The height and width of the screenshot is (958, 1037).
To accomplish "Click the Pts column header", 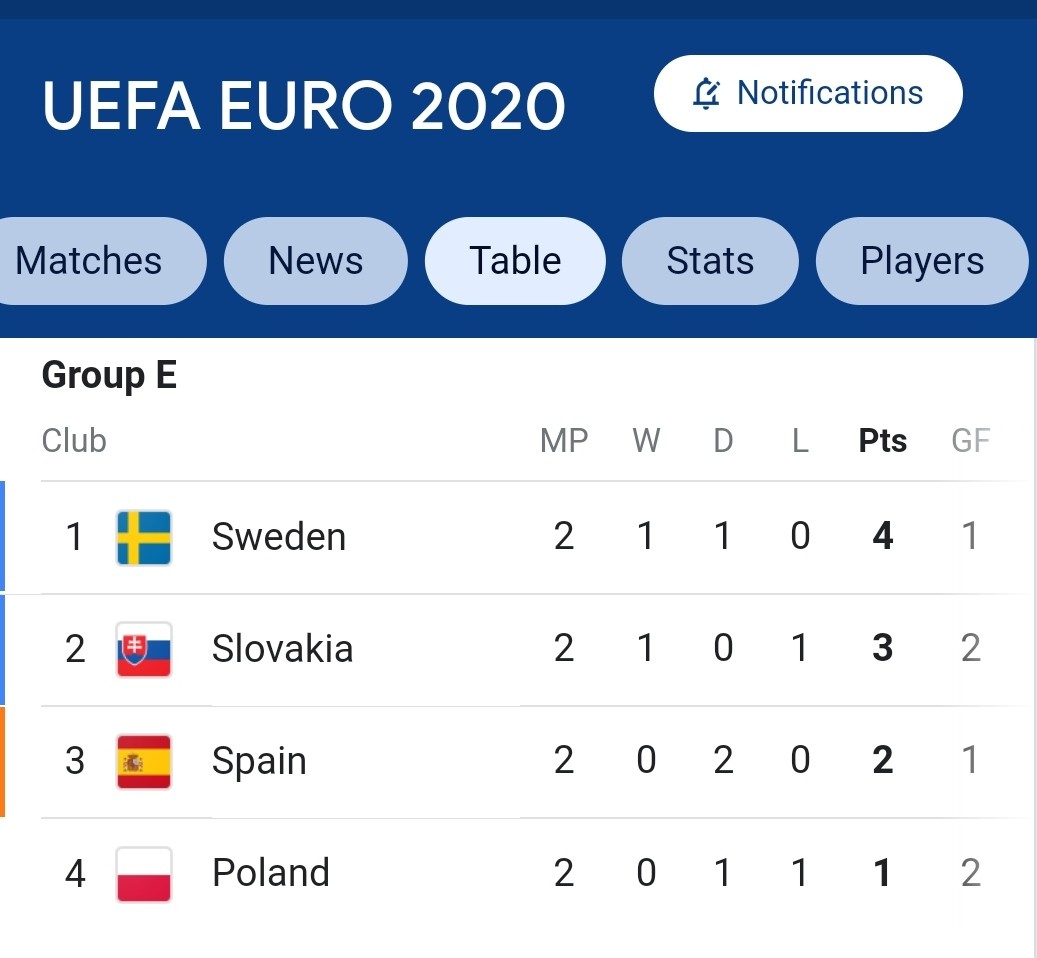I will tap(883, 441).
